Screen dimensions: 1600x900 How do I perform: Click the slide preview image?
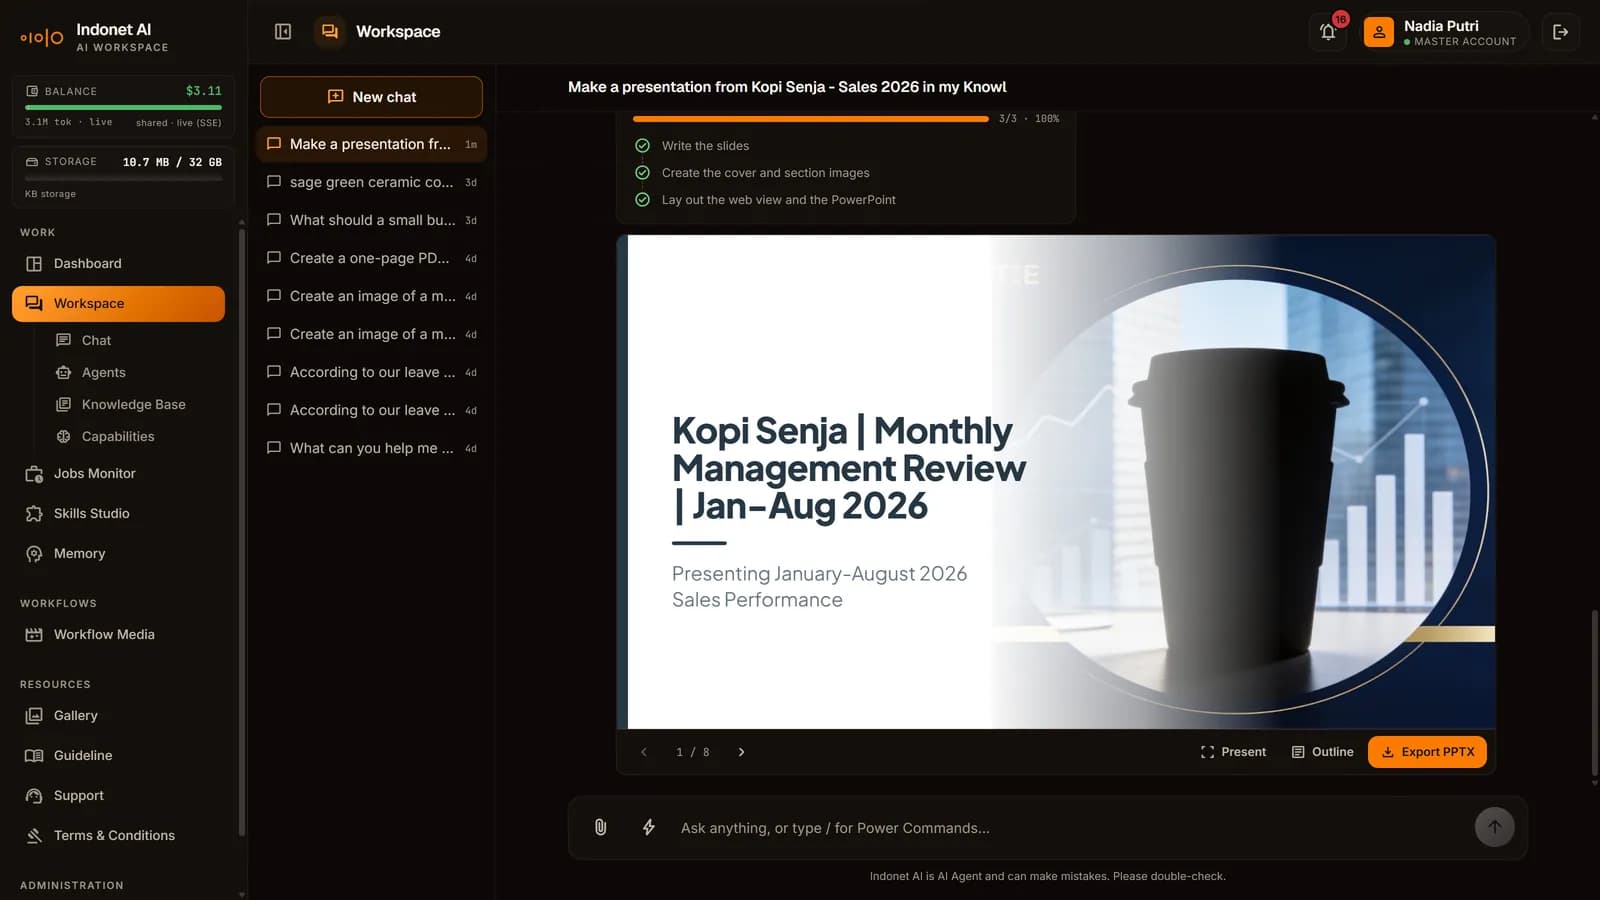(x=1056, y=482)
